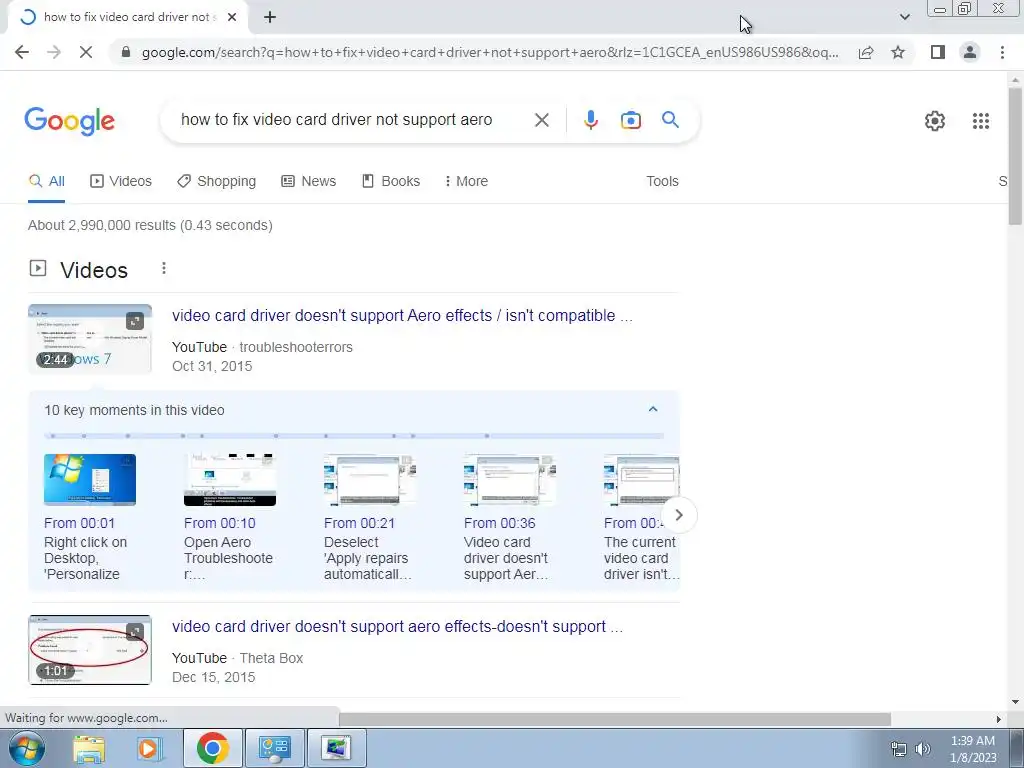1024x768 pixels.
Task: Open the tab search dropdown arrow
Action: click(904, 17)
